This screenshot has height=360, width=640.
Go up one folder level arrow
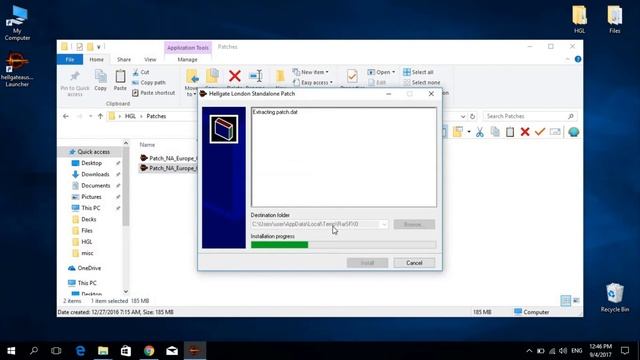pos(100,116)
